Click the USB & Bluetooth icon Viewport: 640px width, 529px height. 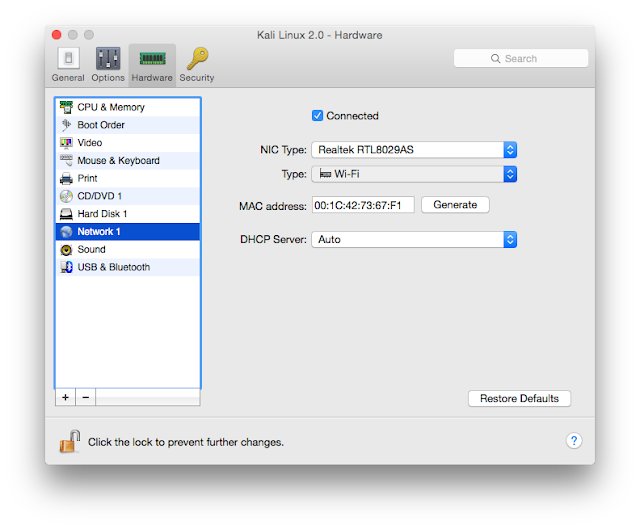click(66, 267)
